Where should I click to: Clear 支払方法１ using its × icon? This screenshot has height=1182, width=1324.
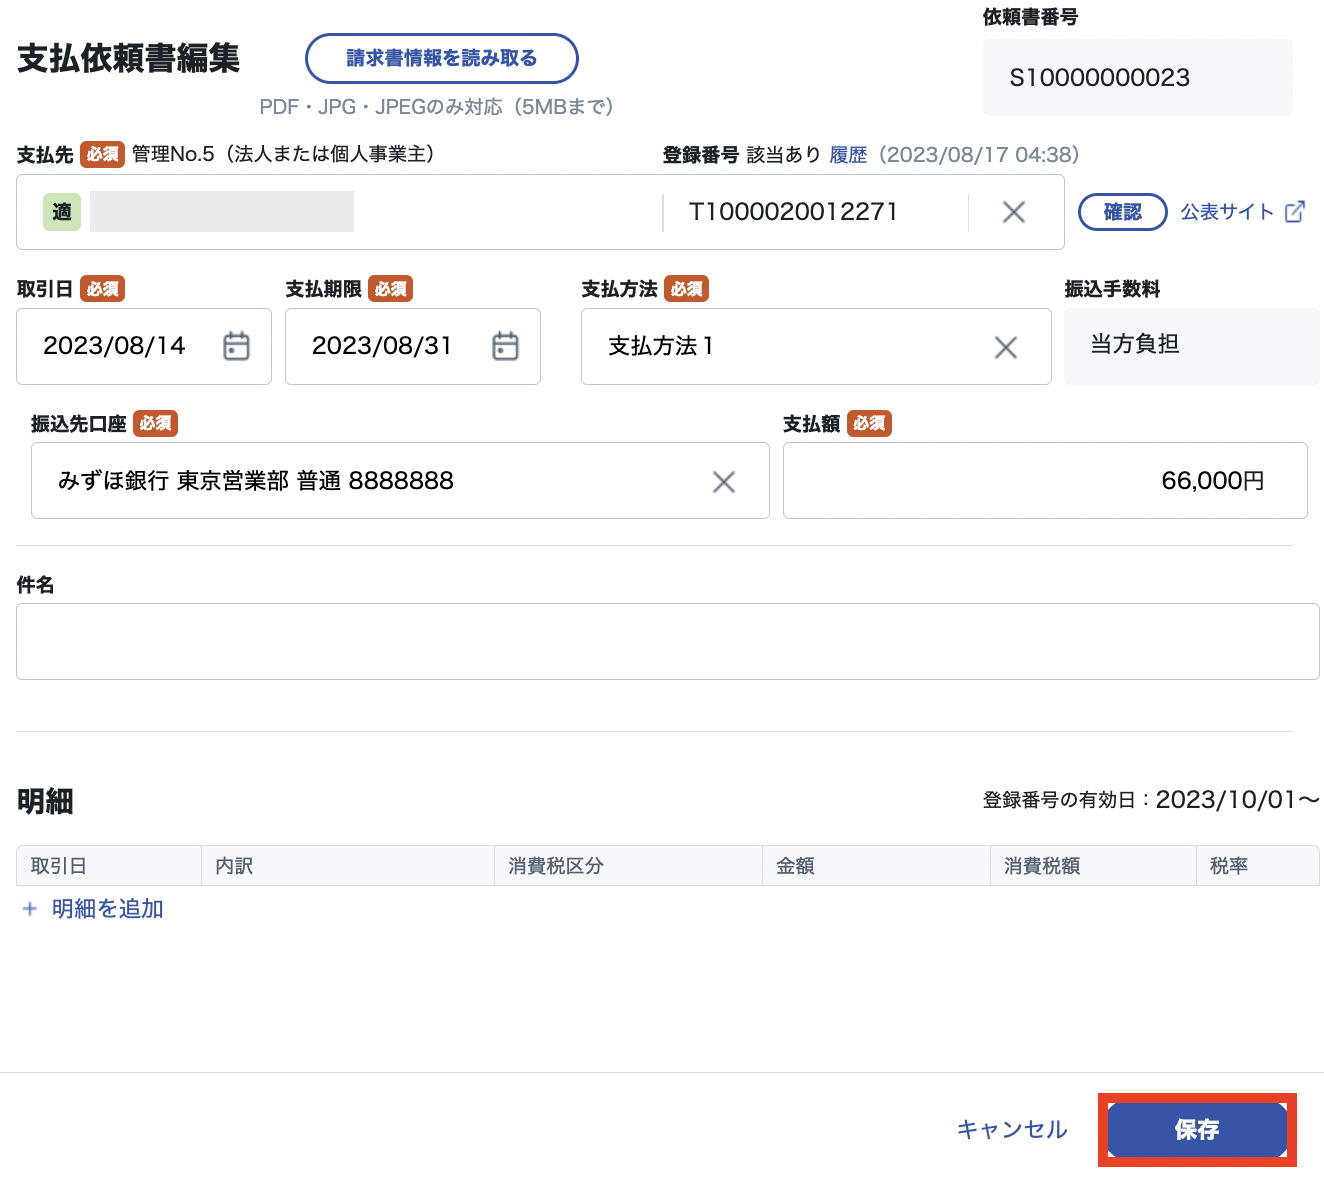click(x=1006, y=347)
